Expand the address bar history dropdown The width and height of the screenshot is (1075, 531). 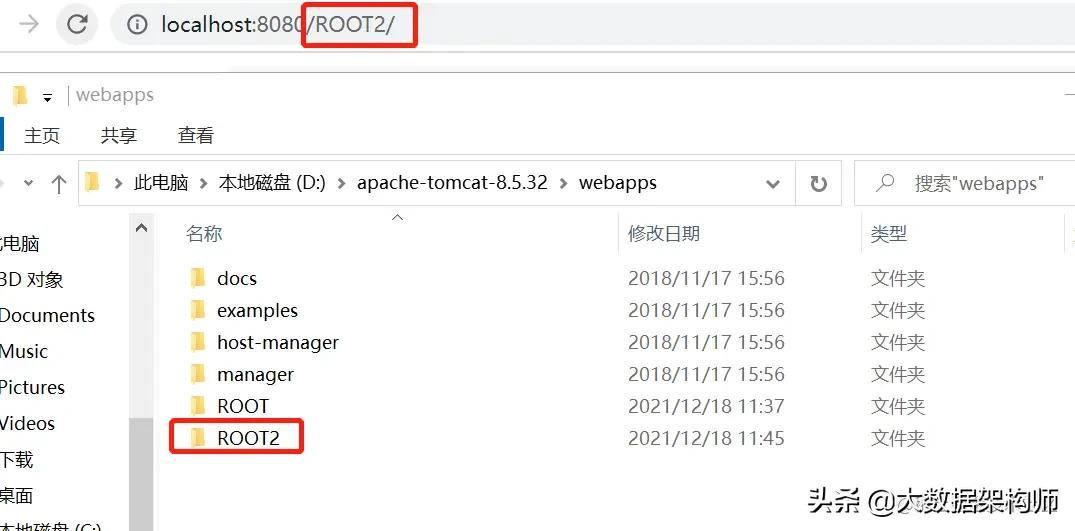coord(772,184)
